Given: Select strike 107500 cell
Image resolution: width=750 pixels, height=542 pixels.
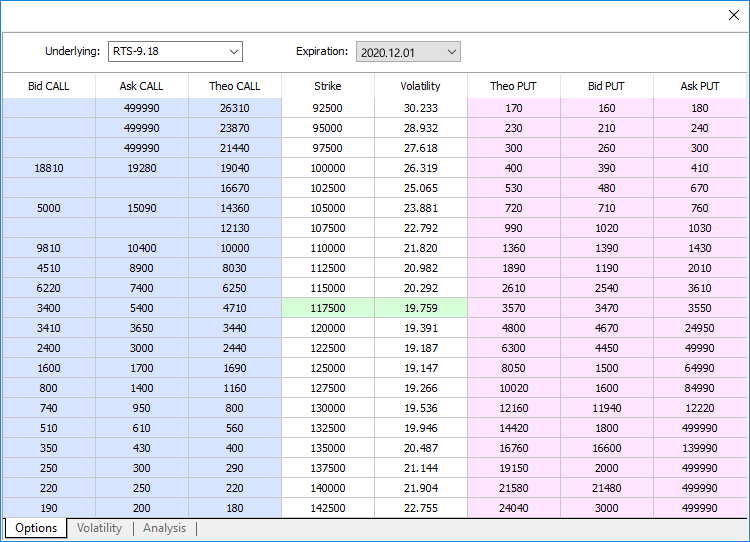Looking at the screenshot, I should click(x=328, y=228).
